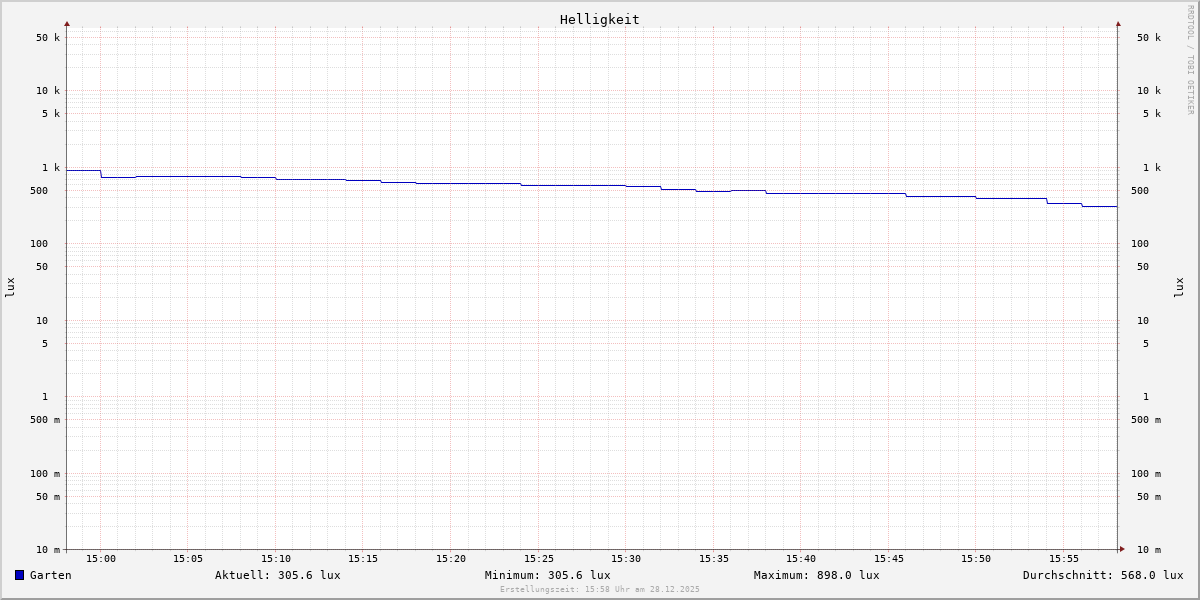Click the RRDTOOL / TOBI OETIKER watermark
Screen dimensions: 1200x600
pyautogui.click(x=1190, y=59)
